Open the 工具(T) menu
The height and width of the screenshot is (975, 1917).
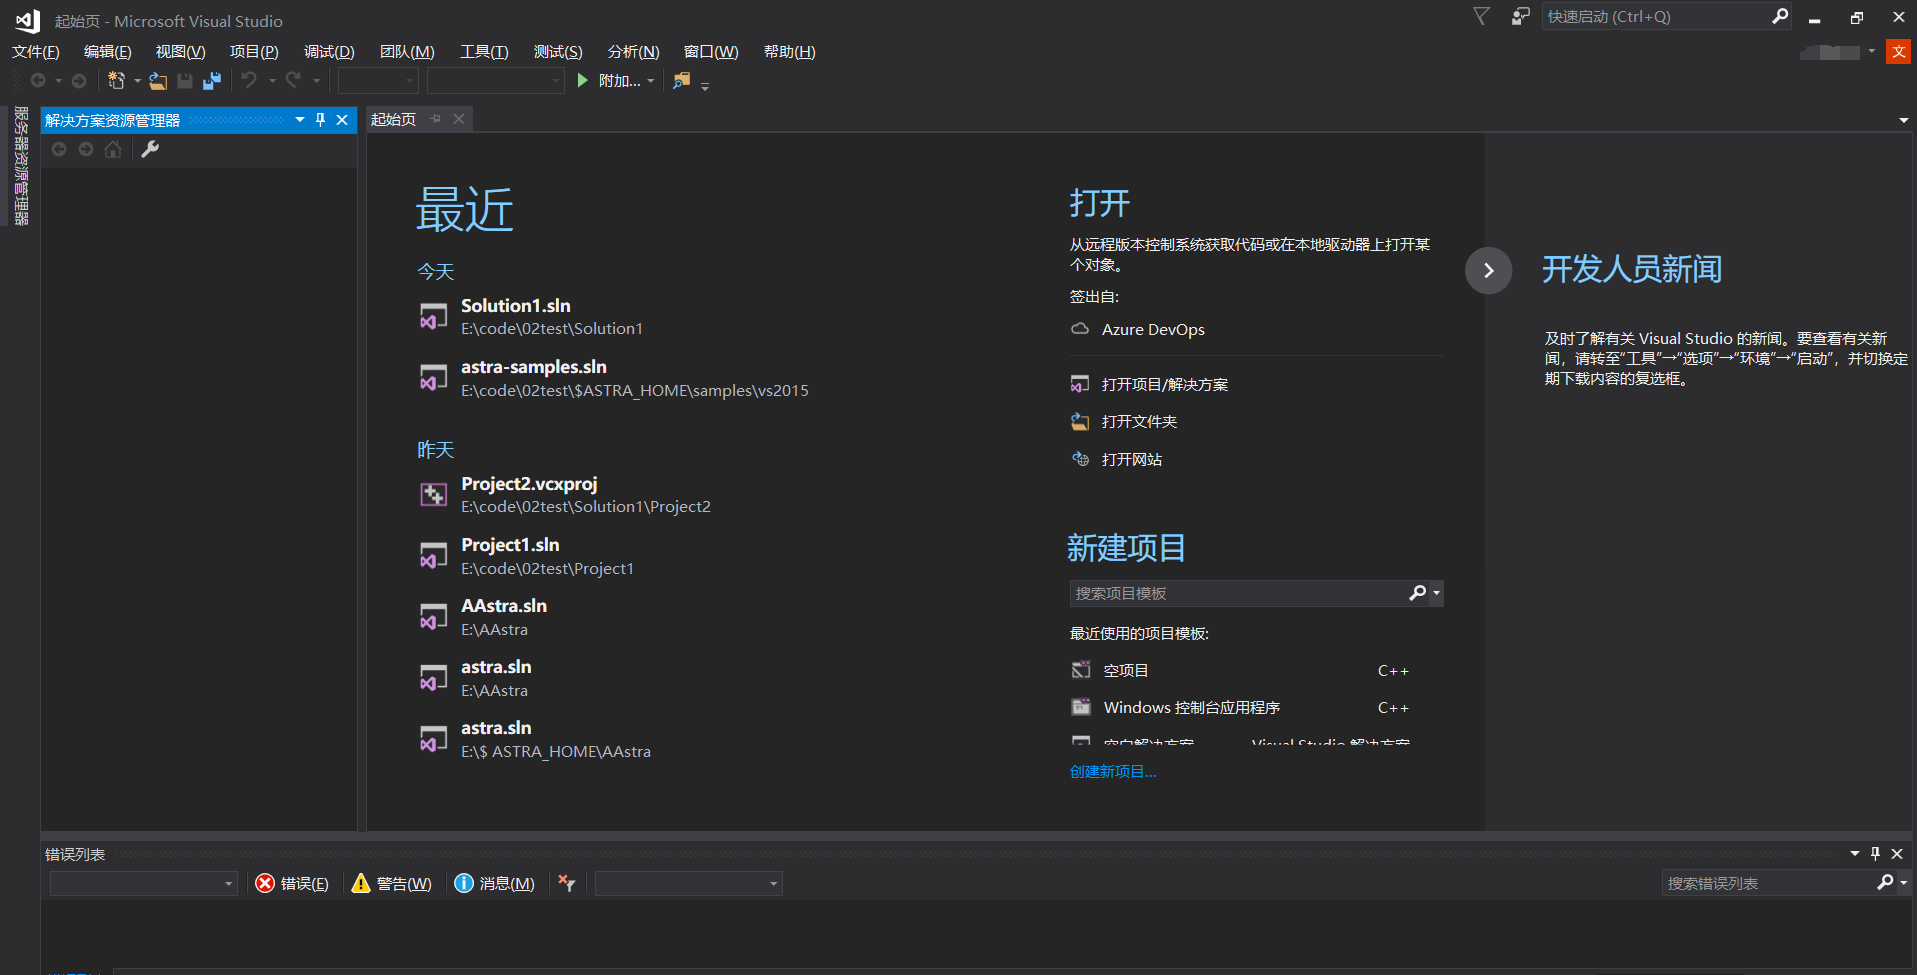click(x=484, y=52)
